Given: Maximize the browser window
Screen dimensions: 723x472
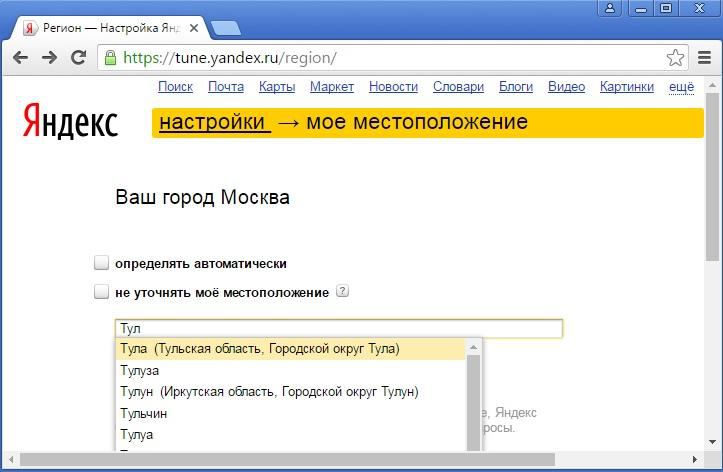Looking at the screenshot, I should [666, 8].
